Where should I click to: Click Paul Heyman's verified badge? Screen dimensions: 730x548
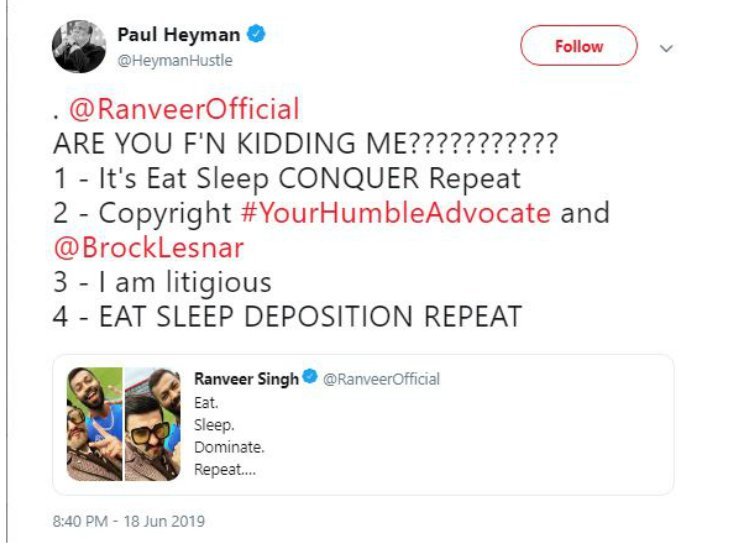click(x=257, y=36)
